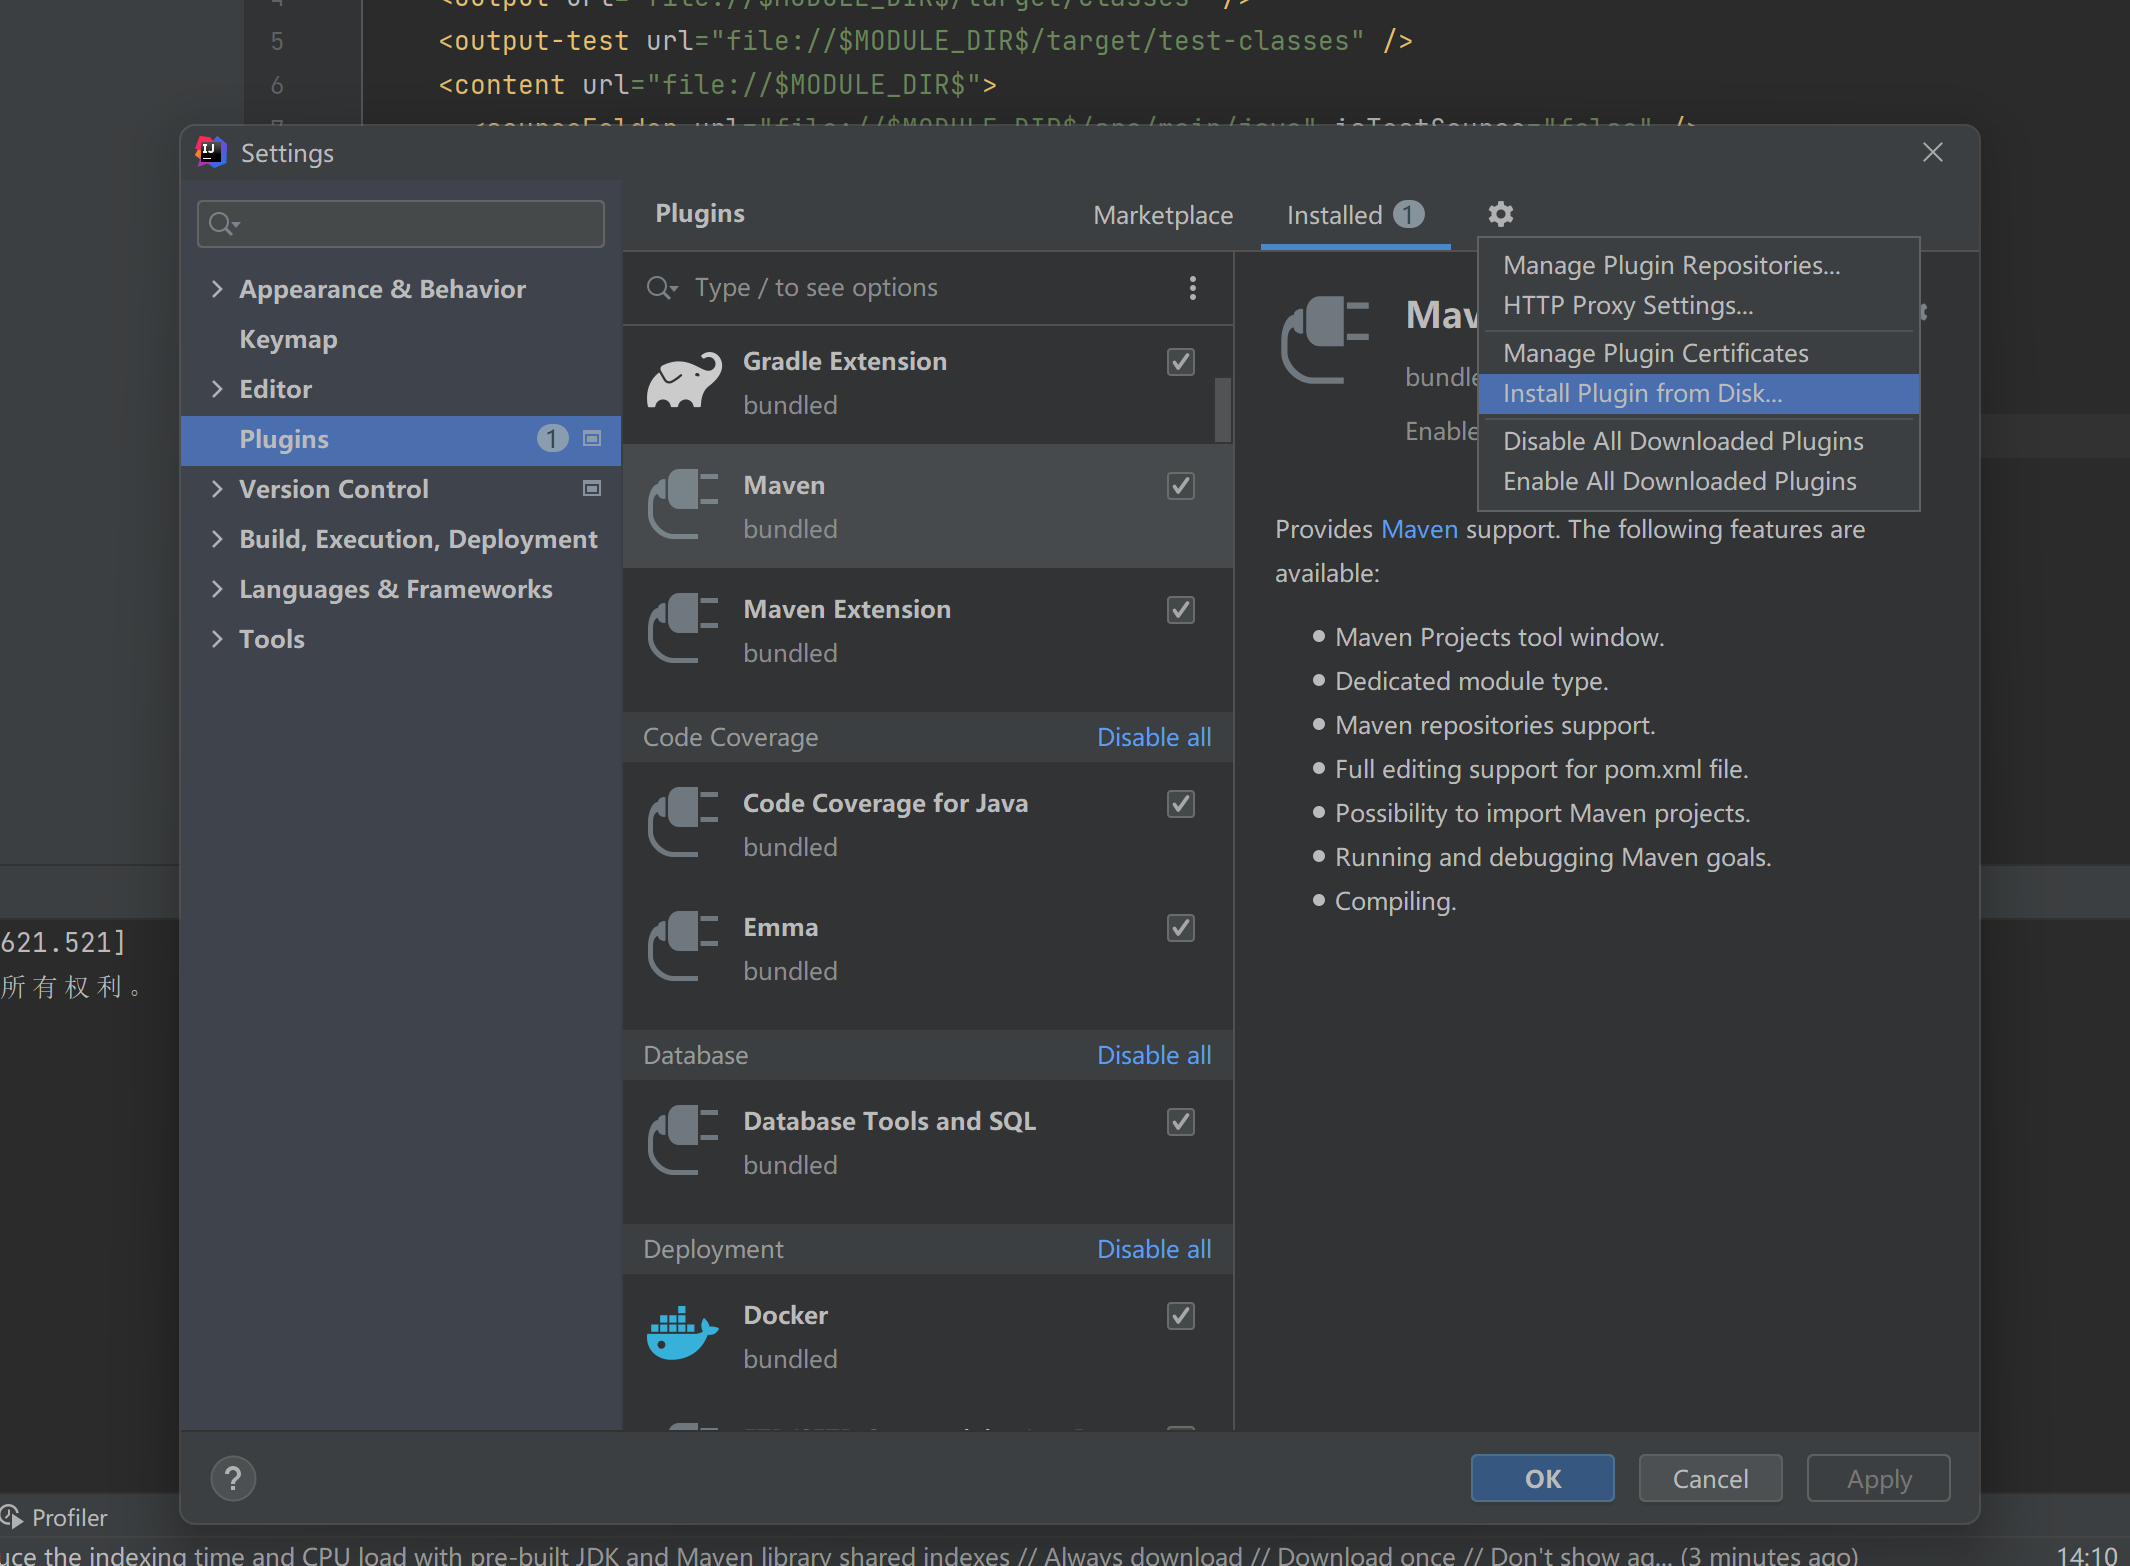Click the IntelliJ logo in Settings title bar
The image size is (2130, 1566).
(x=211, y=152)
